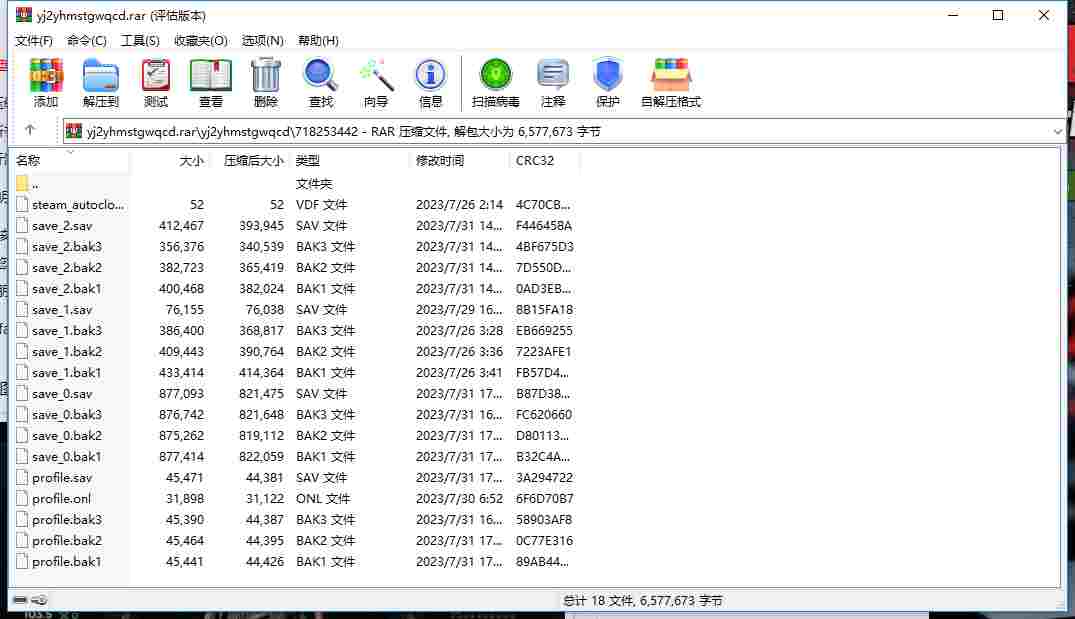
Task: Click CRC32 value 3A294722
Action: click(x=544, y=478)
